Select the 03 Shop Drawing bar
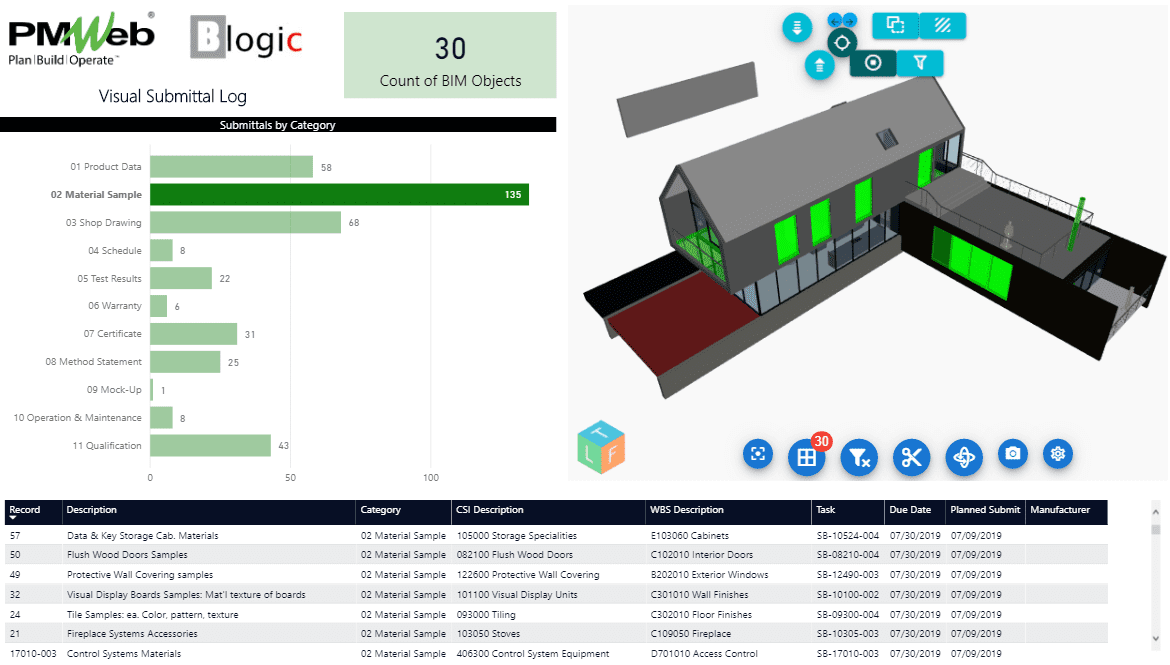1170x665 pixels. coord(245,222)
